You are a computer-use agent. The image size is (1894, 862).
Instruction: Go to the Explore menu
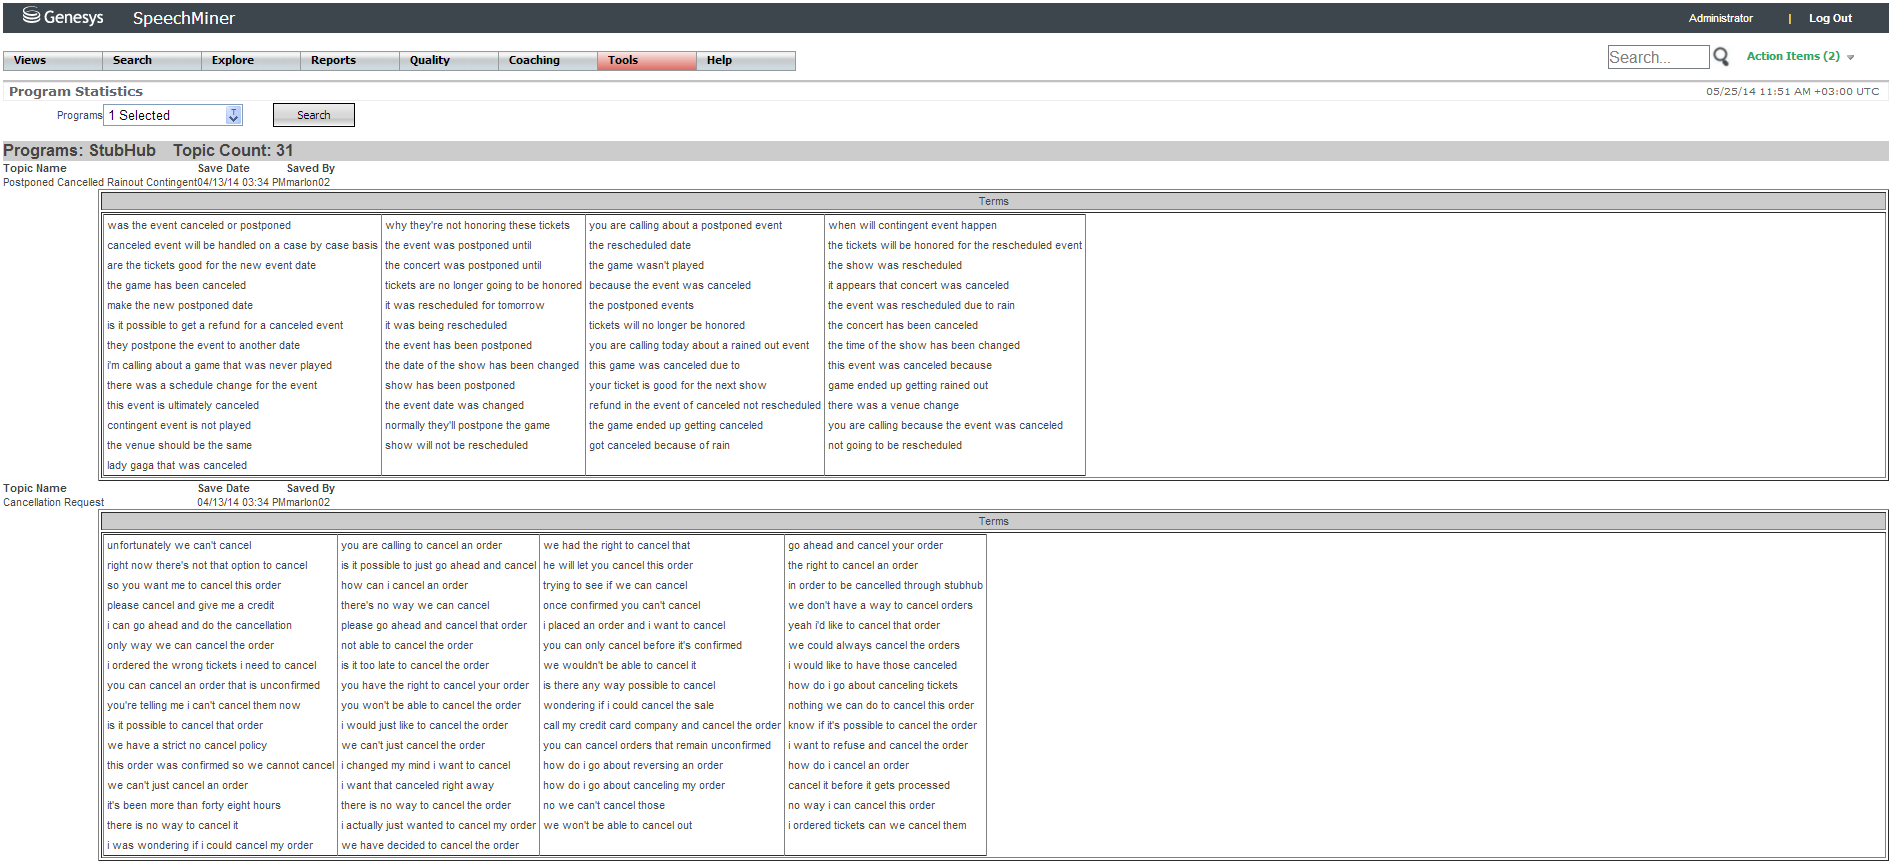(233, 61)
